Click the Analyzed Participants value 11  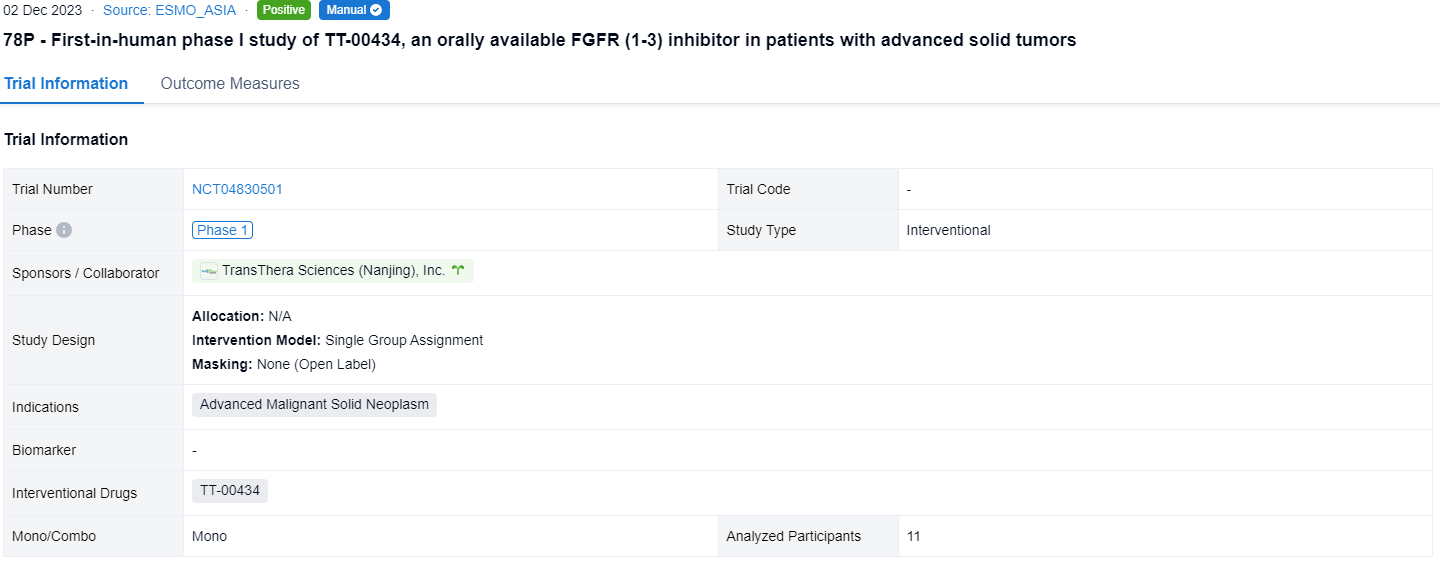(913, 536)
